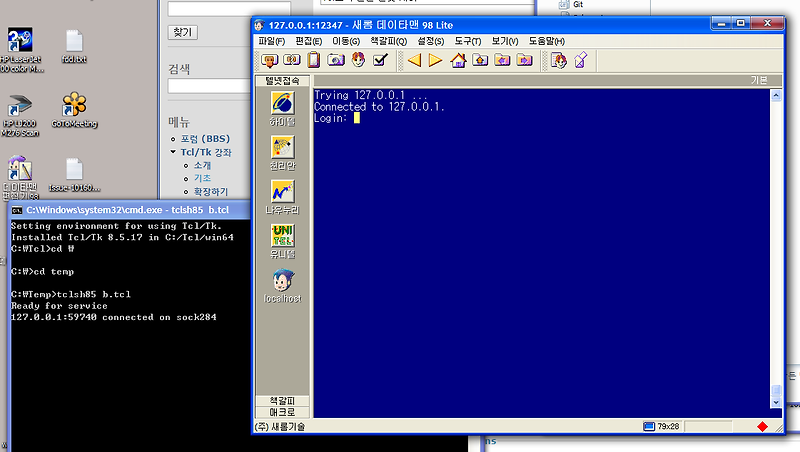Click the 검색 search input field
The image size is (800, 452).
coord(209,86)
